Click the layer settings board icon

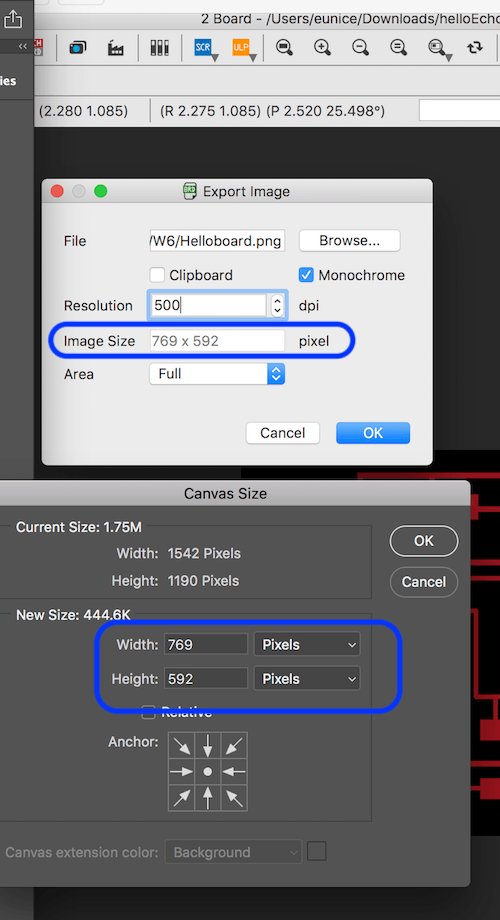[x=78, y=48]
